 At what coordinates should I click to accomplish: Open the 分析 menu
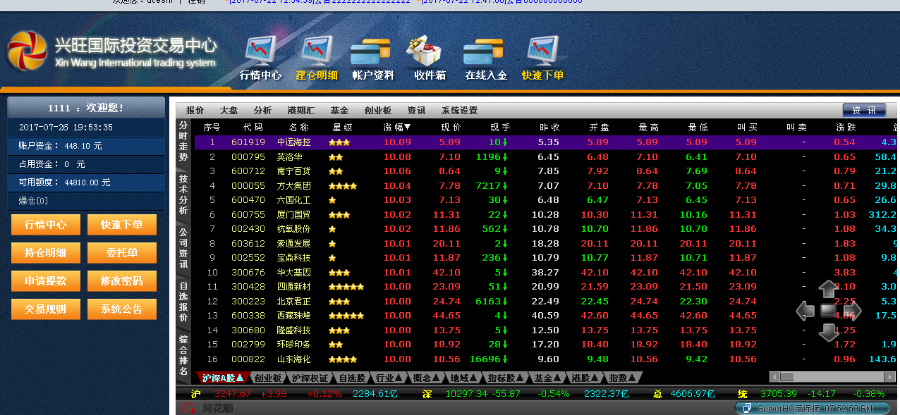point(262,110)
